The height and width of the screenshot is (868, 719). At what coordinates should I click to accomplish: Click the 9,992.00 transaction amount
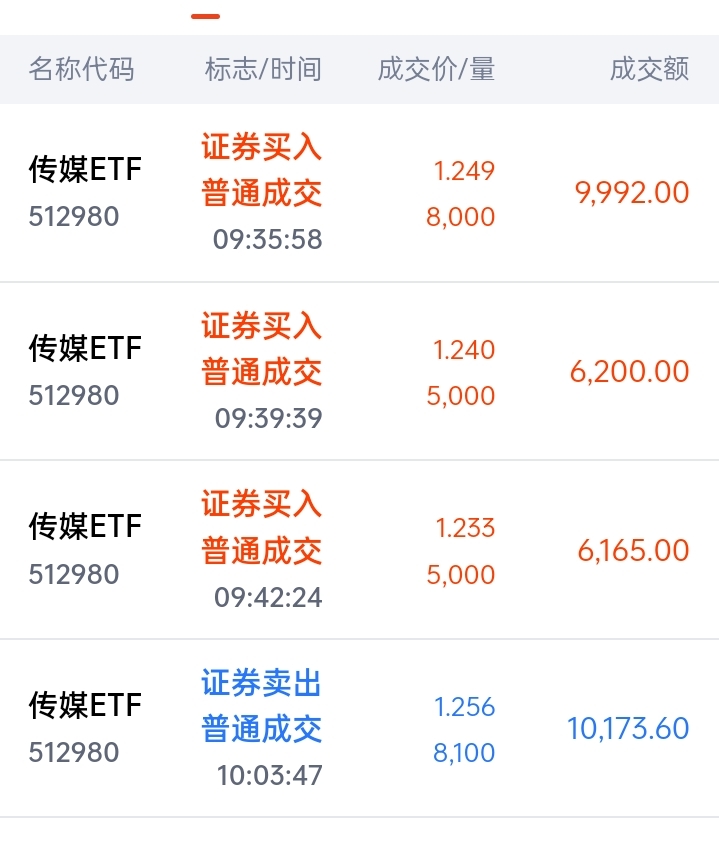click(632, 193)
